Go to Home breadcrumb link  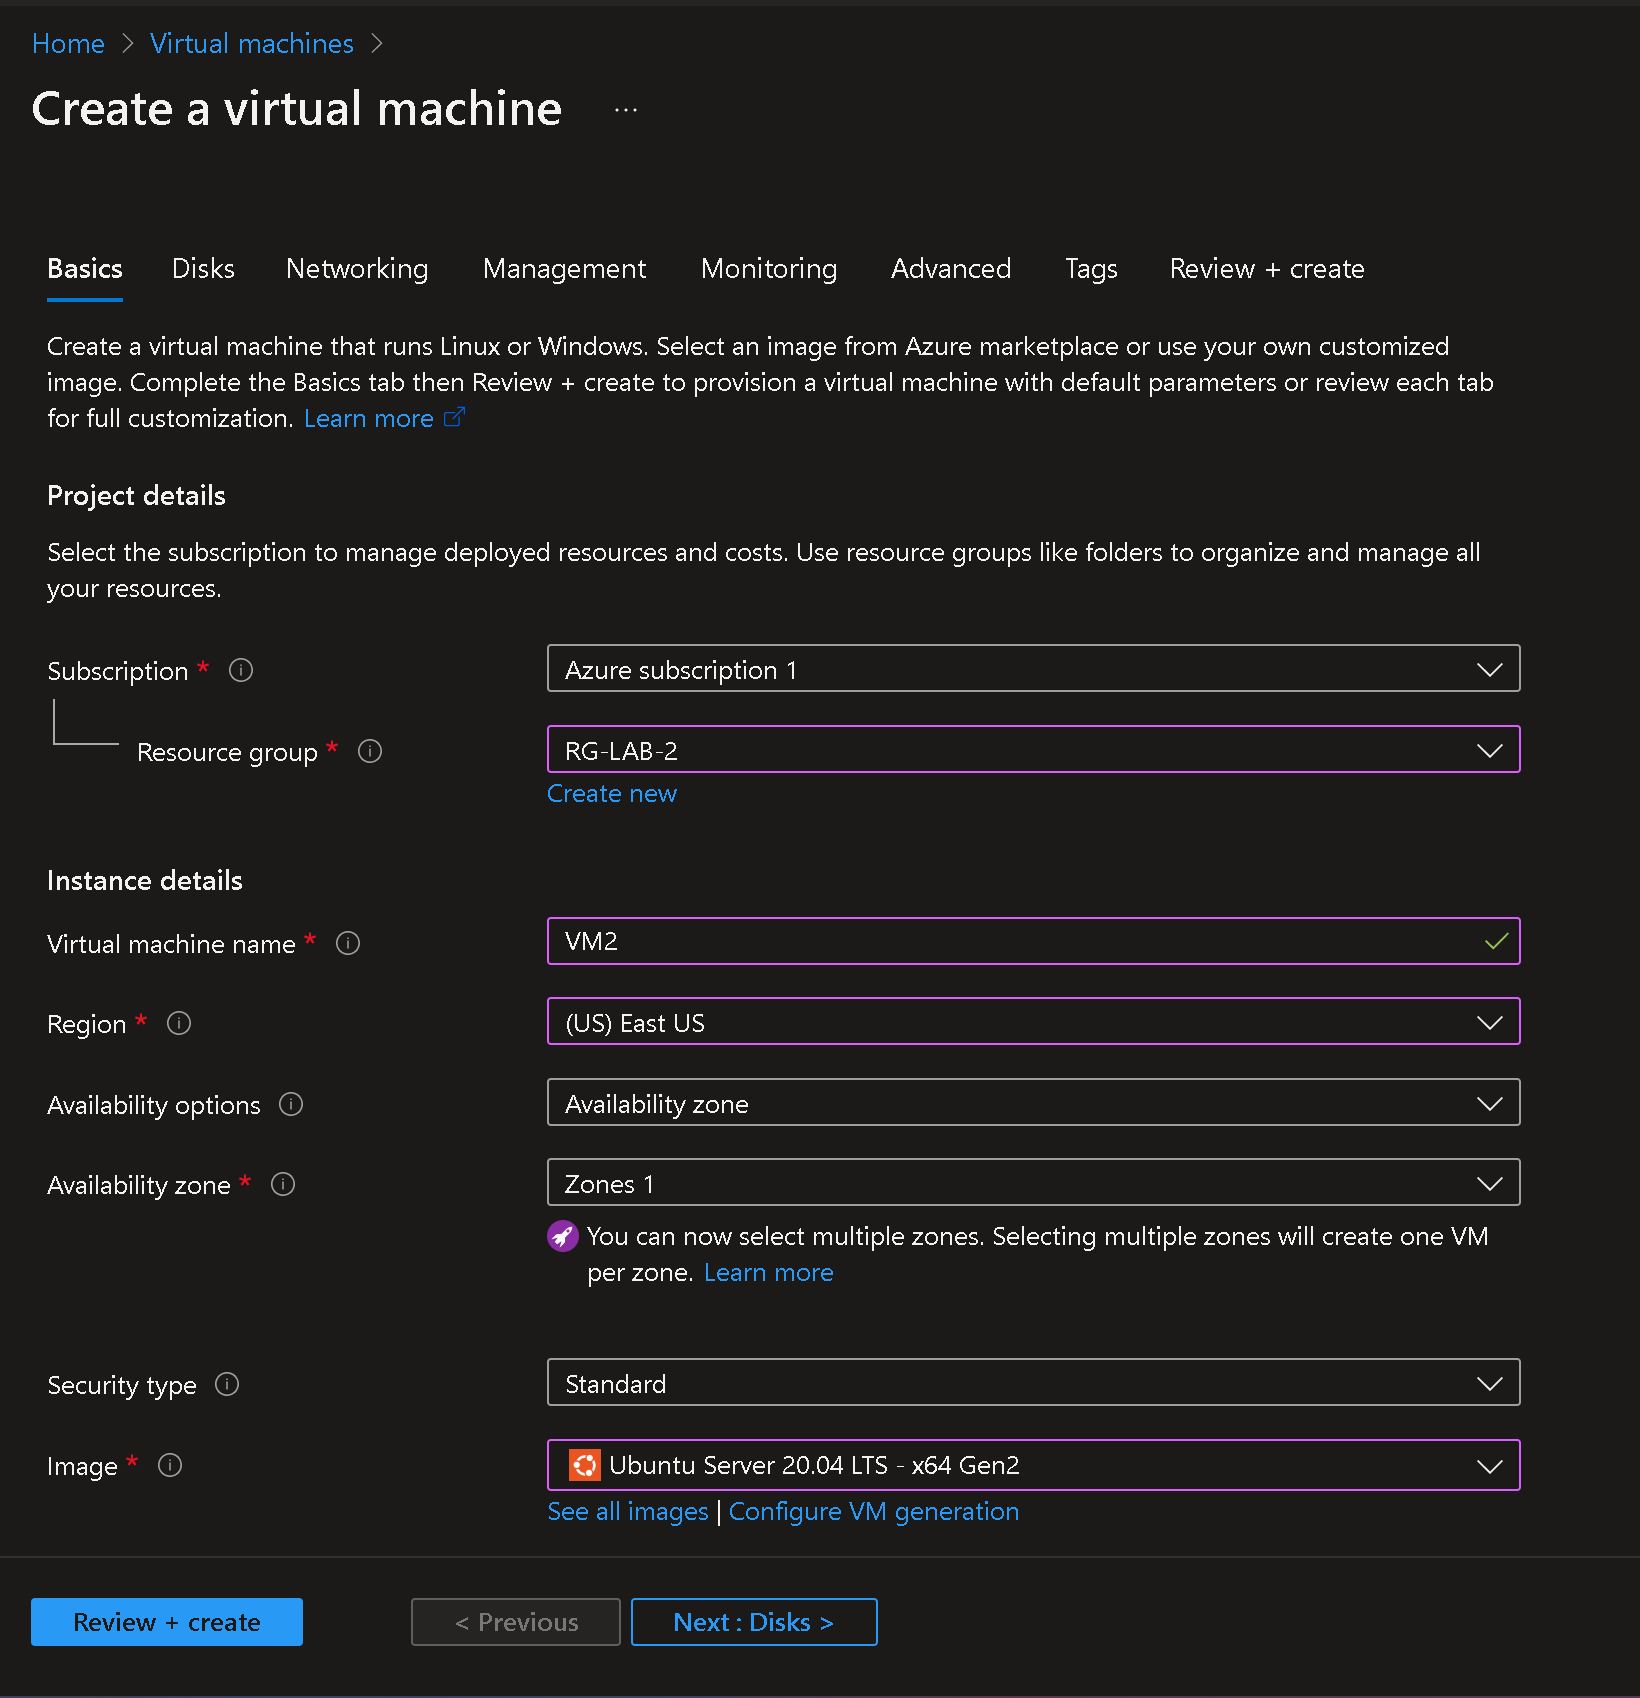pyautogui.click(x=68, y=44)
